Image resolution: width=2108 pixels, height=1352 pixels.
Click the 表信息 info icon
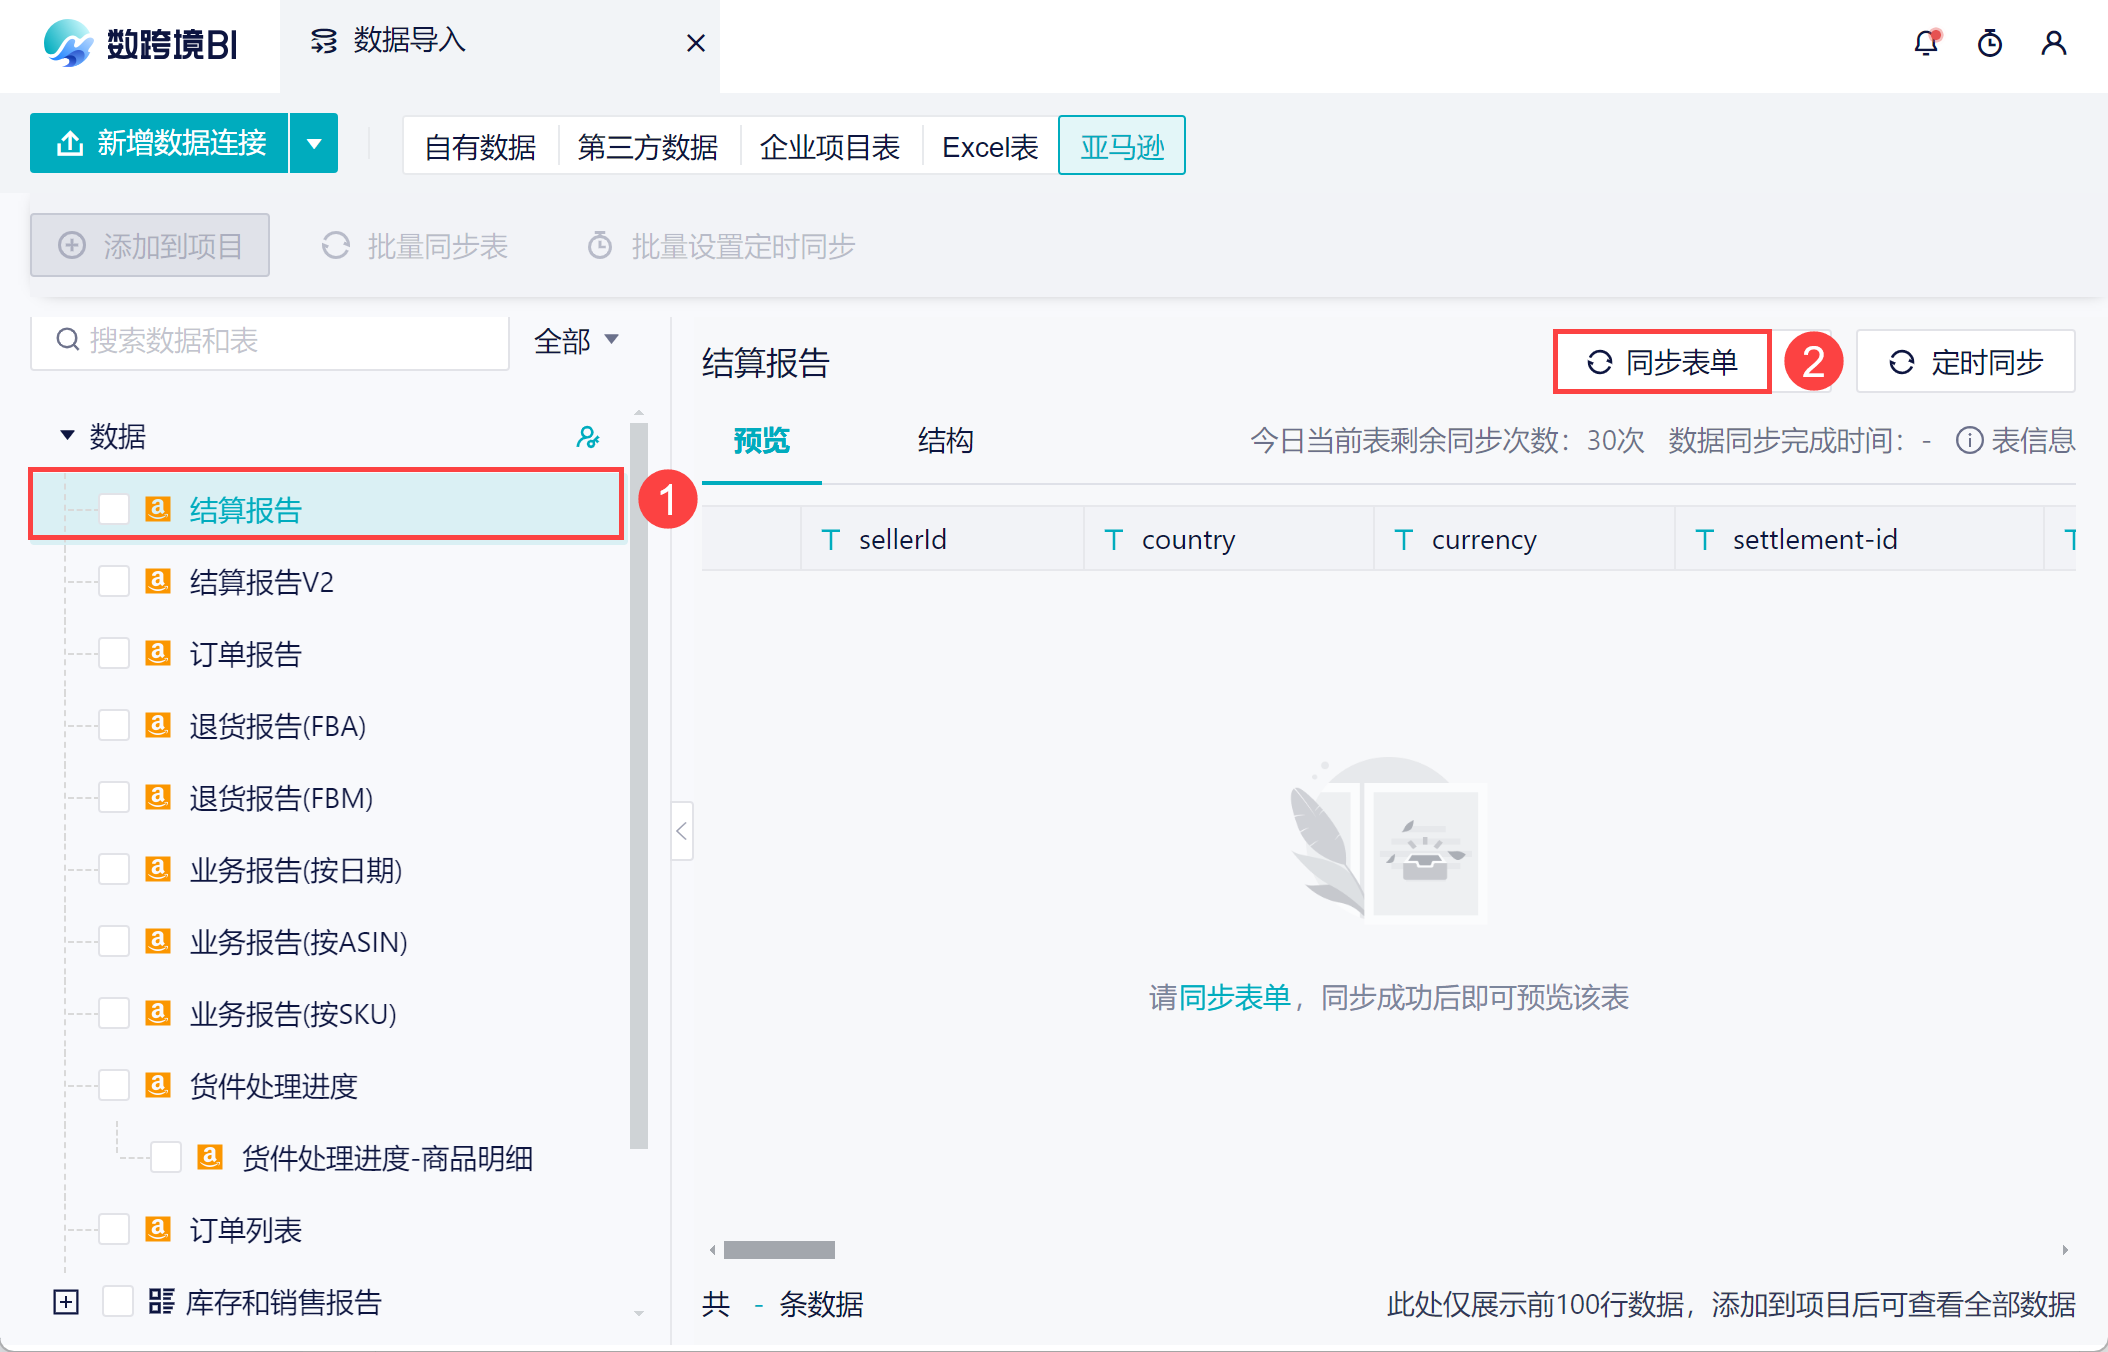[x=1968, y=441]
